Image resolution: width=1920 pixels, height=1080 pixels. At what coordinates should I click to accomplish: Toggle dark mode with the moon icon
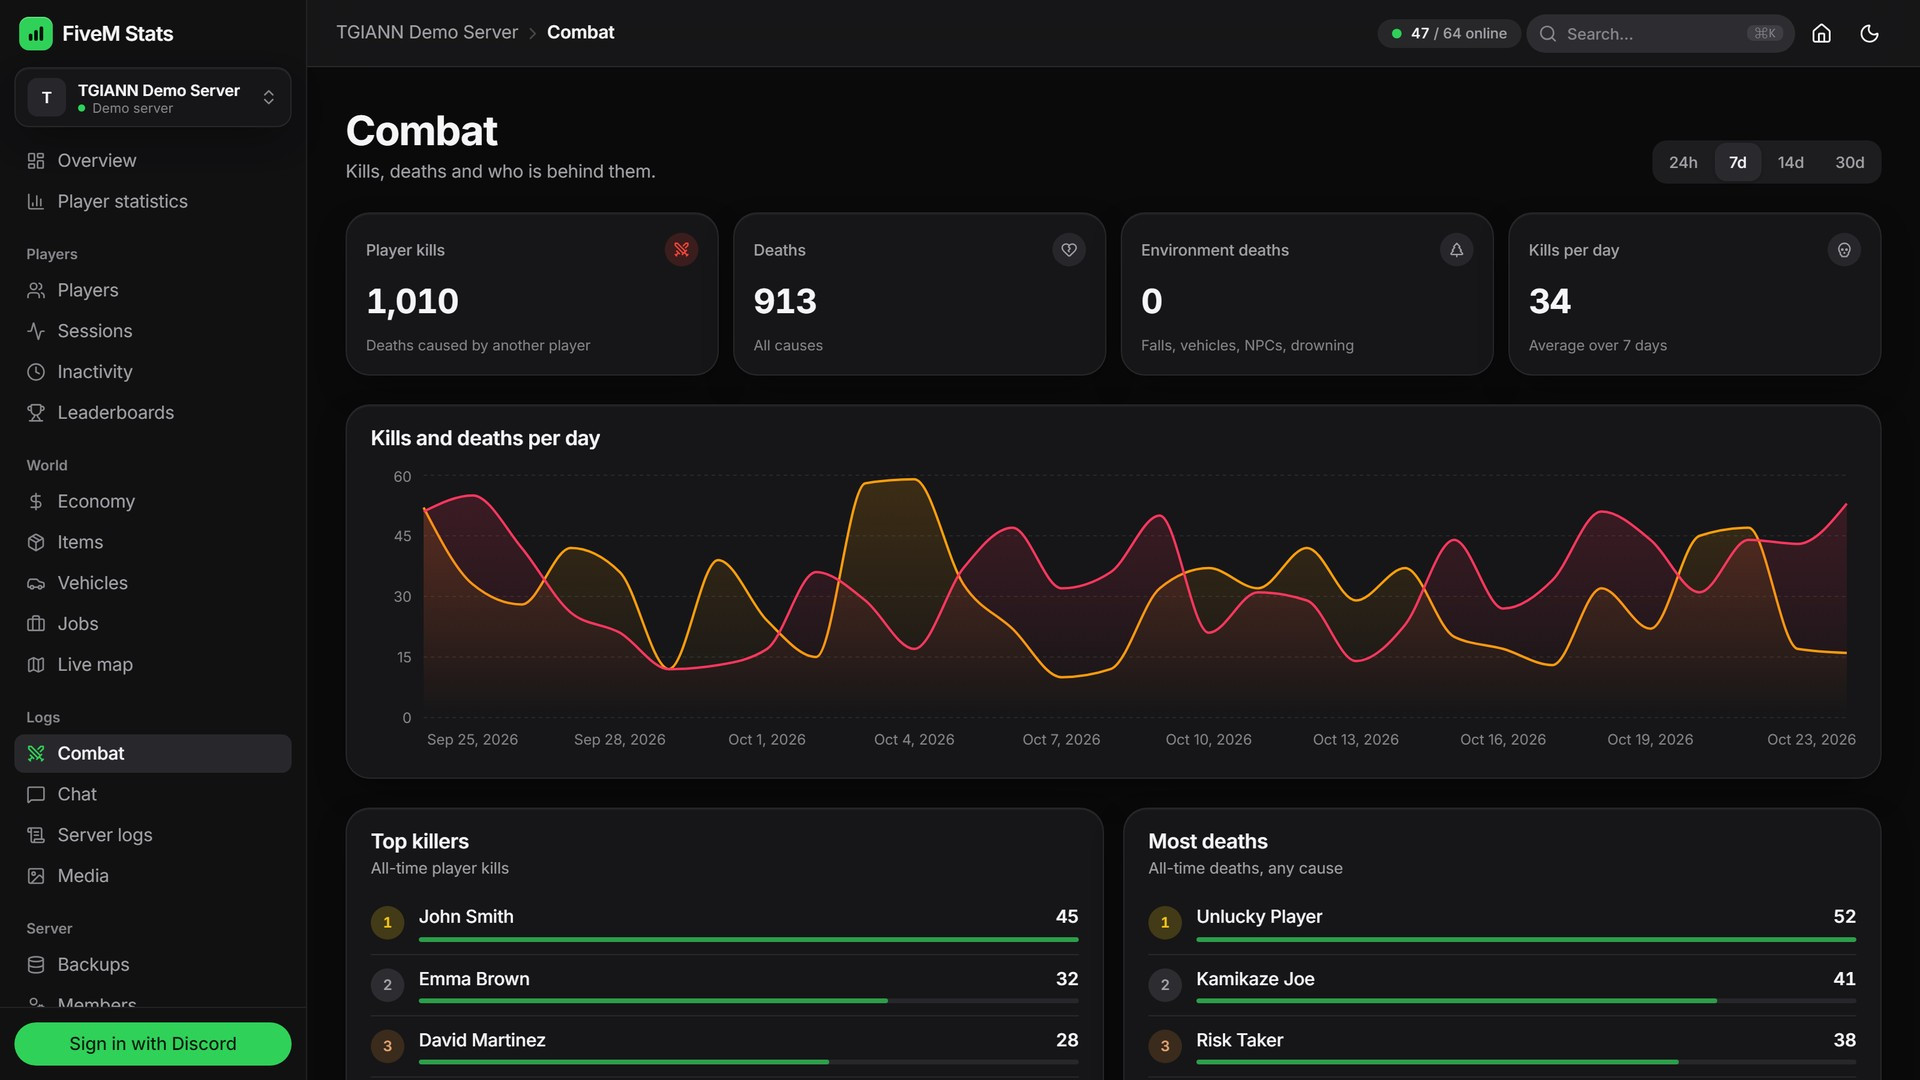pyautogui.click(x=1869, y=33)
